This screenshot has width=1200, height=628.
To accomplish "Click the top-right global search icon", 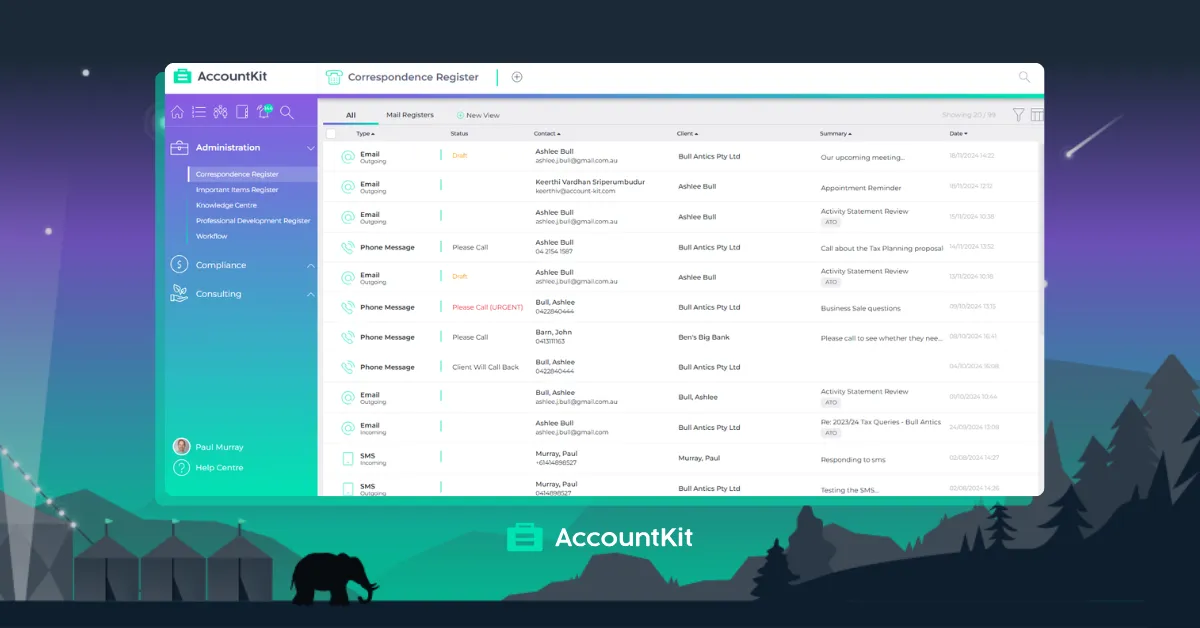I will tap(1024, 77).
